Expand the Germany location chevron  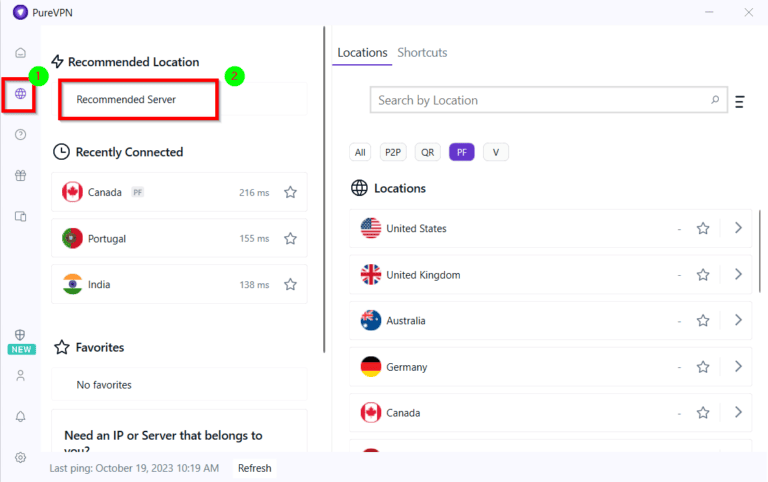tap(738, 366)
